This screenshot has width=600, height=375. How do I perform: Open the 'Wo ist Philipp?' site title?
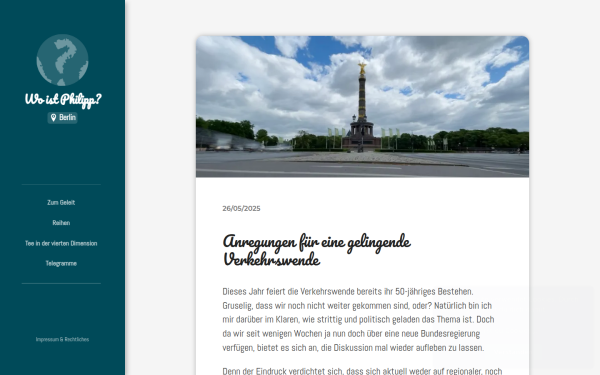[63, 99]
